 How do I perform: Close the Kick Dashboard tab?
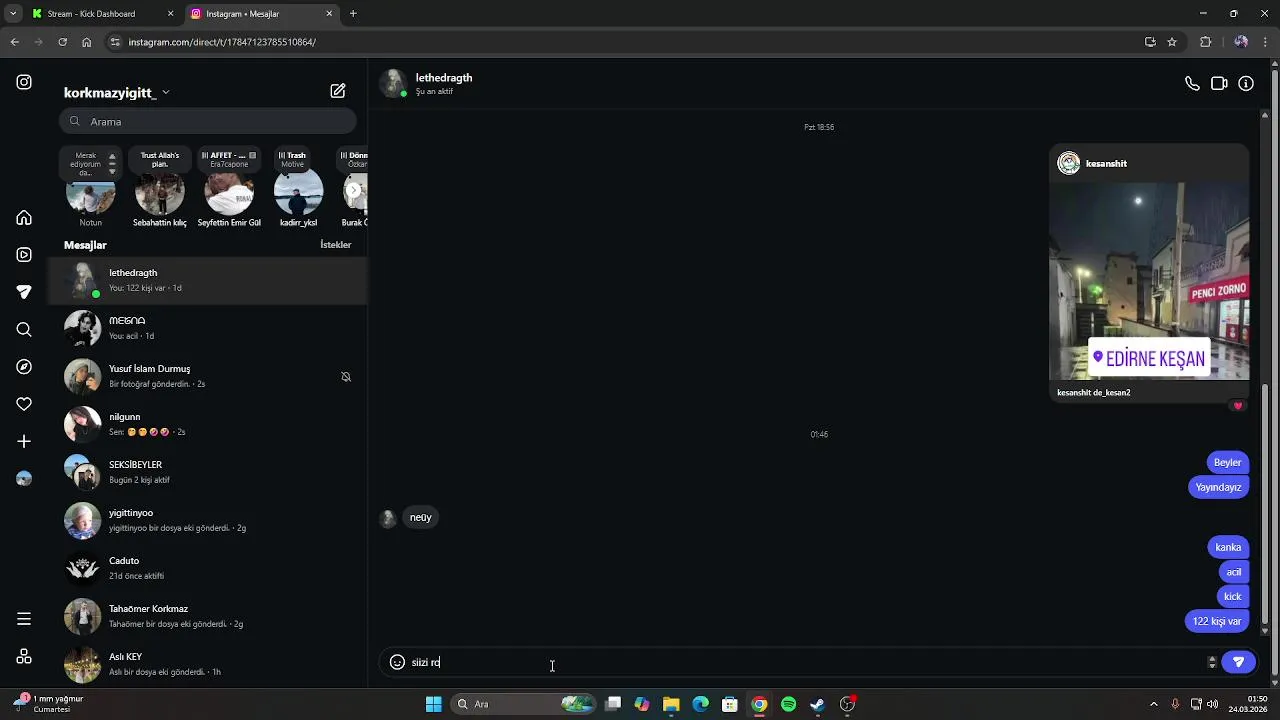[170, 14]
